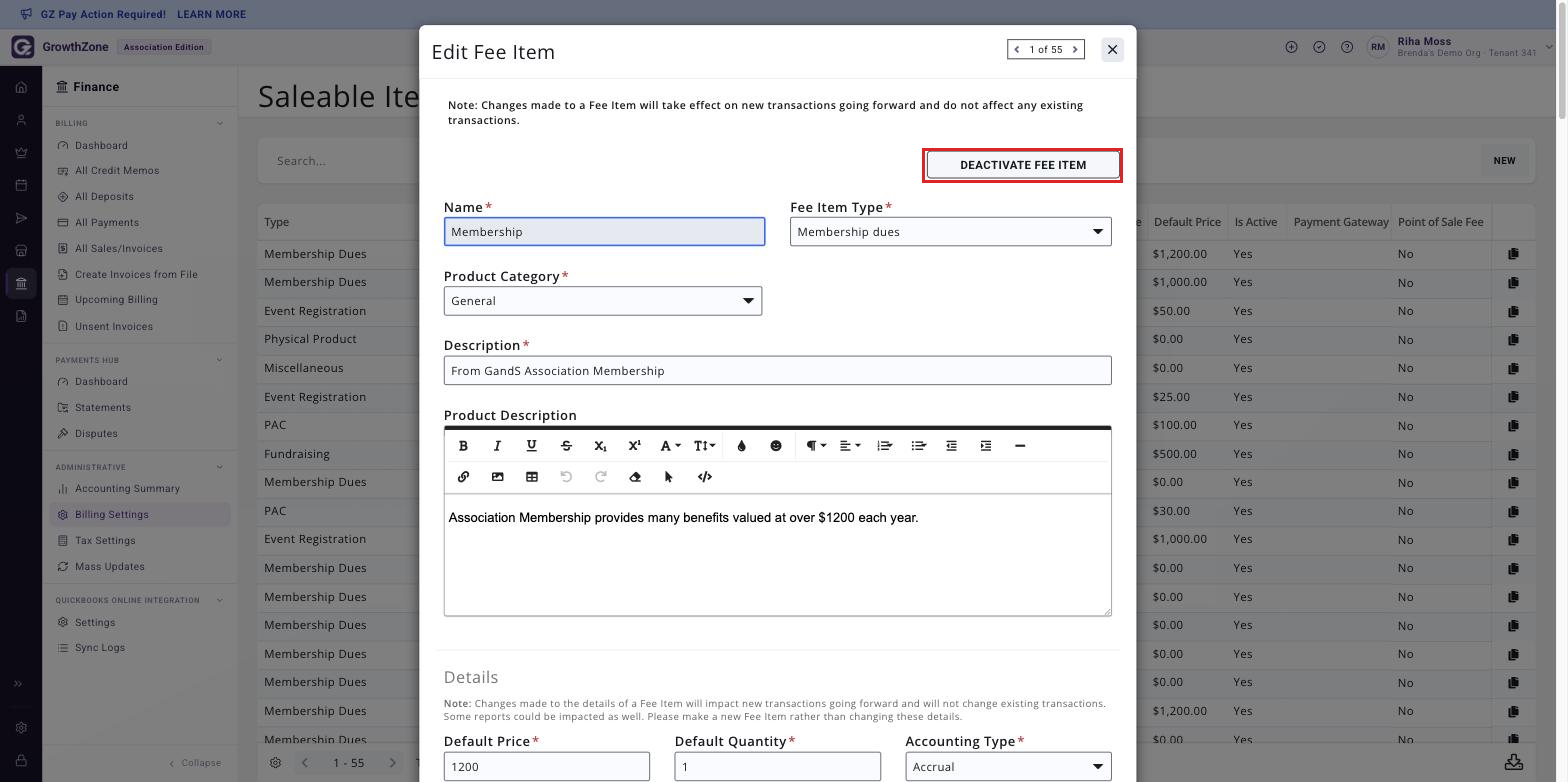Go to next fee item in pager
1568x782 pixels.
click(x=1075, y=49)
